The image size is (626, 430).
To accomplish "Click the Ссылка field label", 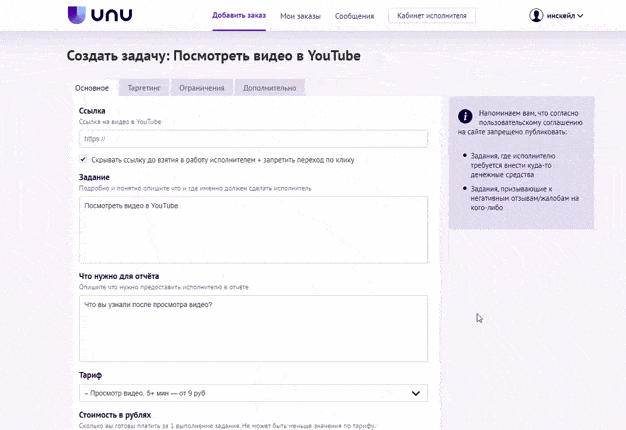I will tap(92, 111).
